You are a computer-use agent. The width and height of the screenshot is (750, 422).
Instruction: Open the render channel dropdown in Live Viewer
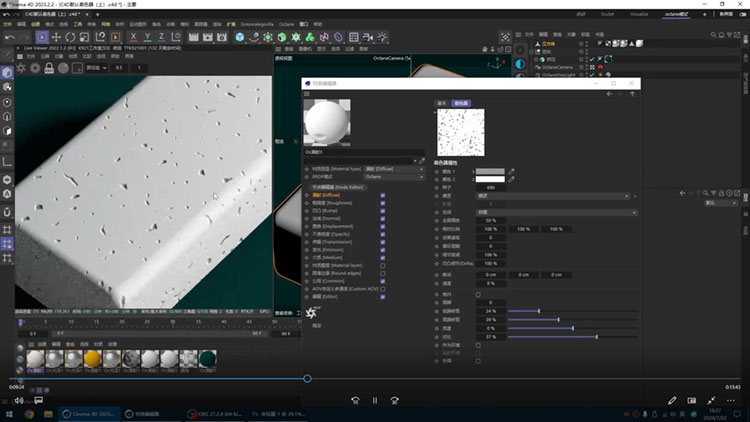pos(95,68)
